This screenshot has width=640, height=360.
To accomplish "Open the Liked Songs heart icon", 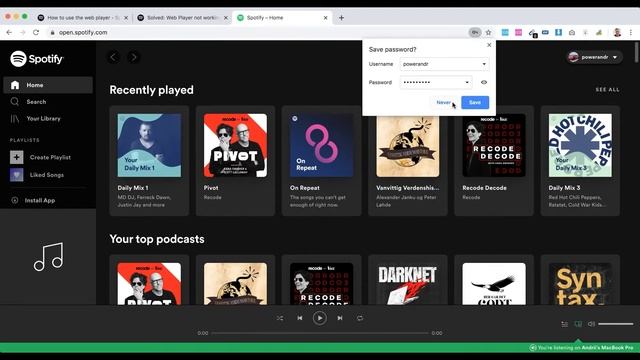I will point(17,175).
